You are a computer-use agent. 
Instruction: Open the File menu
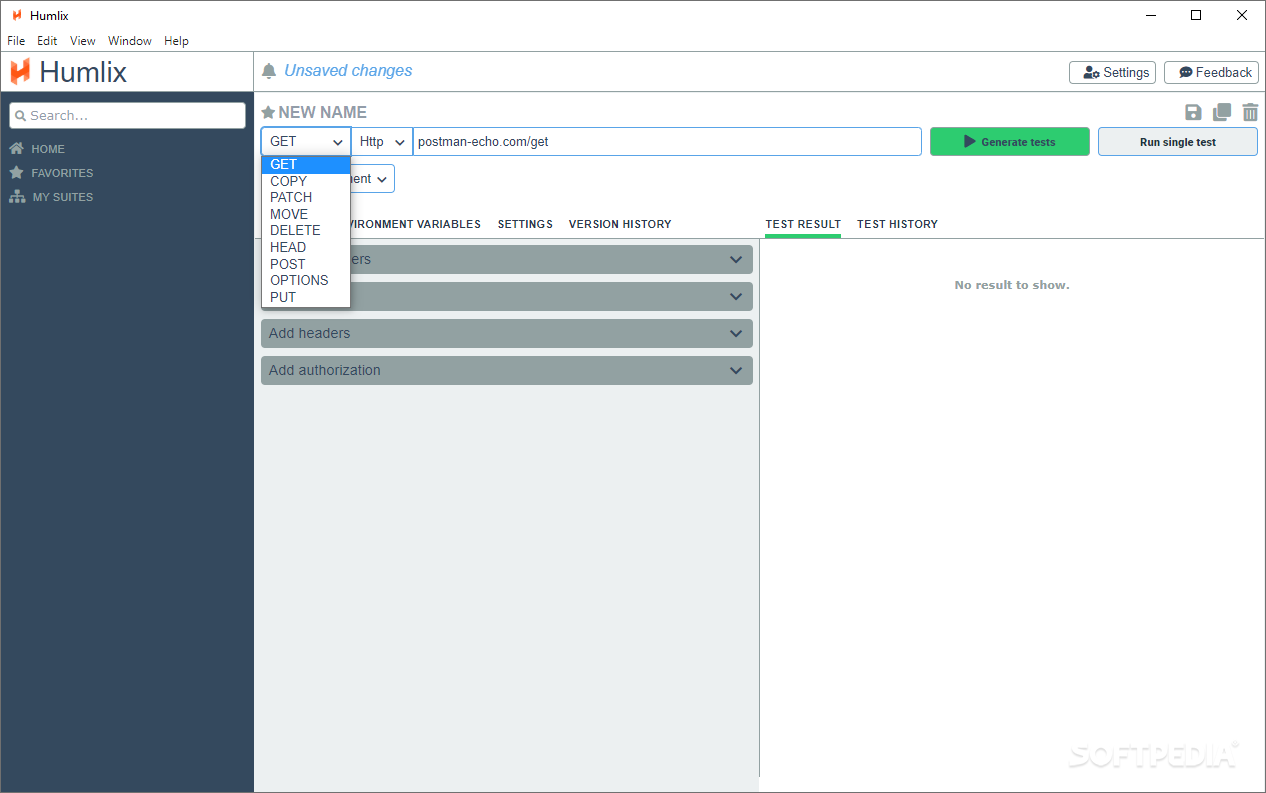coord(17,41)
